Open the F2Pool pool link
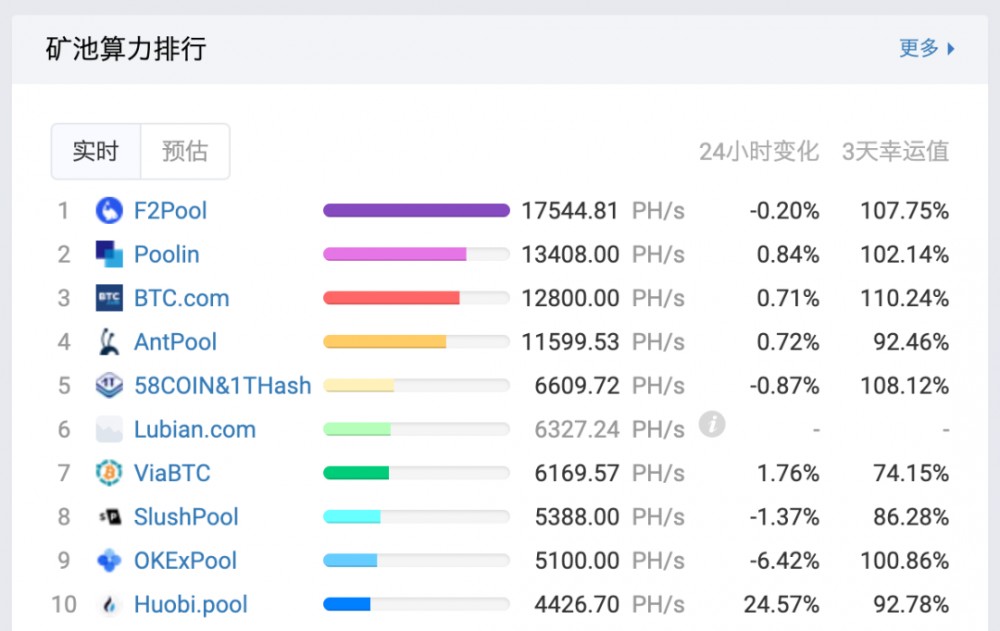 170,211
